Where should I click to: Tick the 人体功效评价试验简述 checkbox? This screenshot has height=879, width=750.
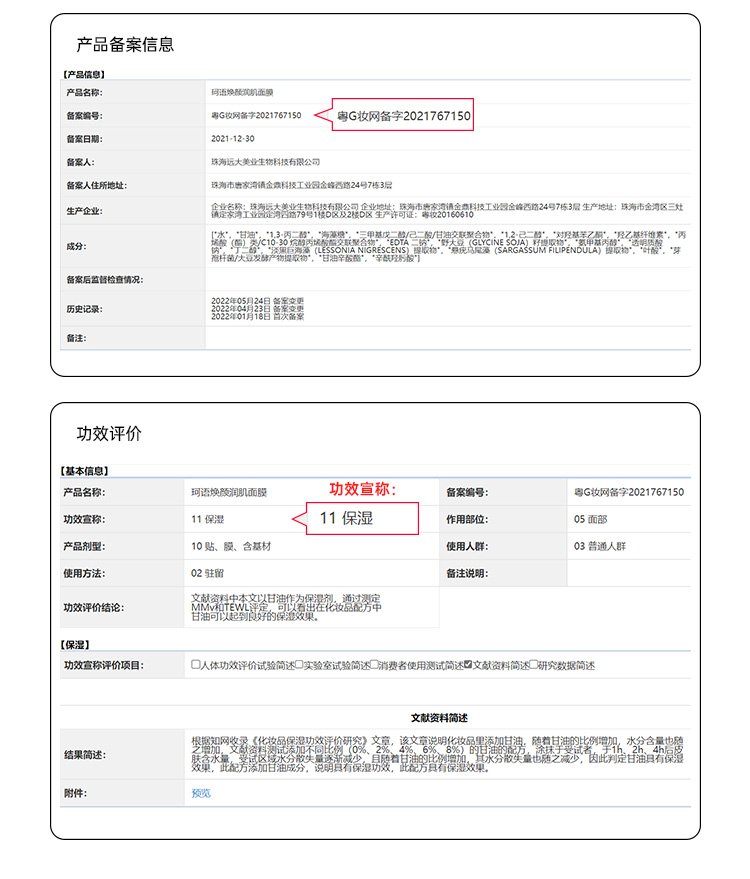tap(196, 664)
